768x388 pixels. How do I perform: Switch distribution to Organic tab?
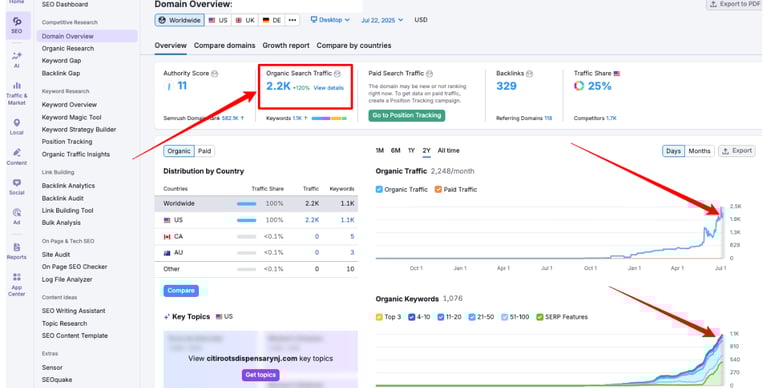[x=179, y=151]
